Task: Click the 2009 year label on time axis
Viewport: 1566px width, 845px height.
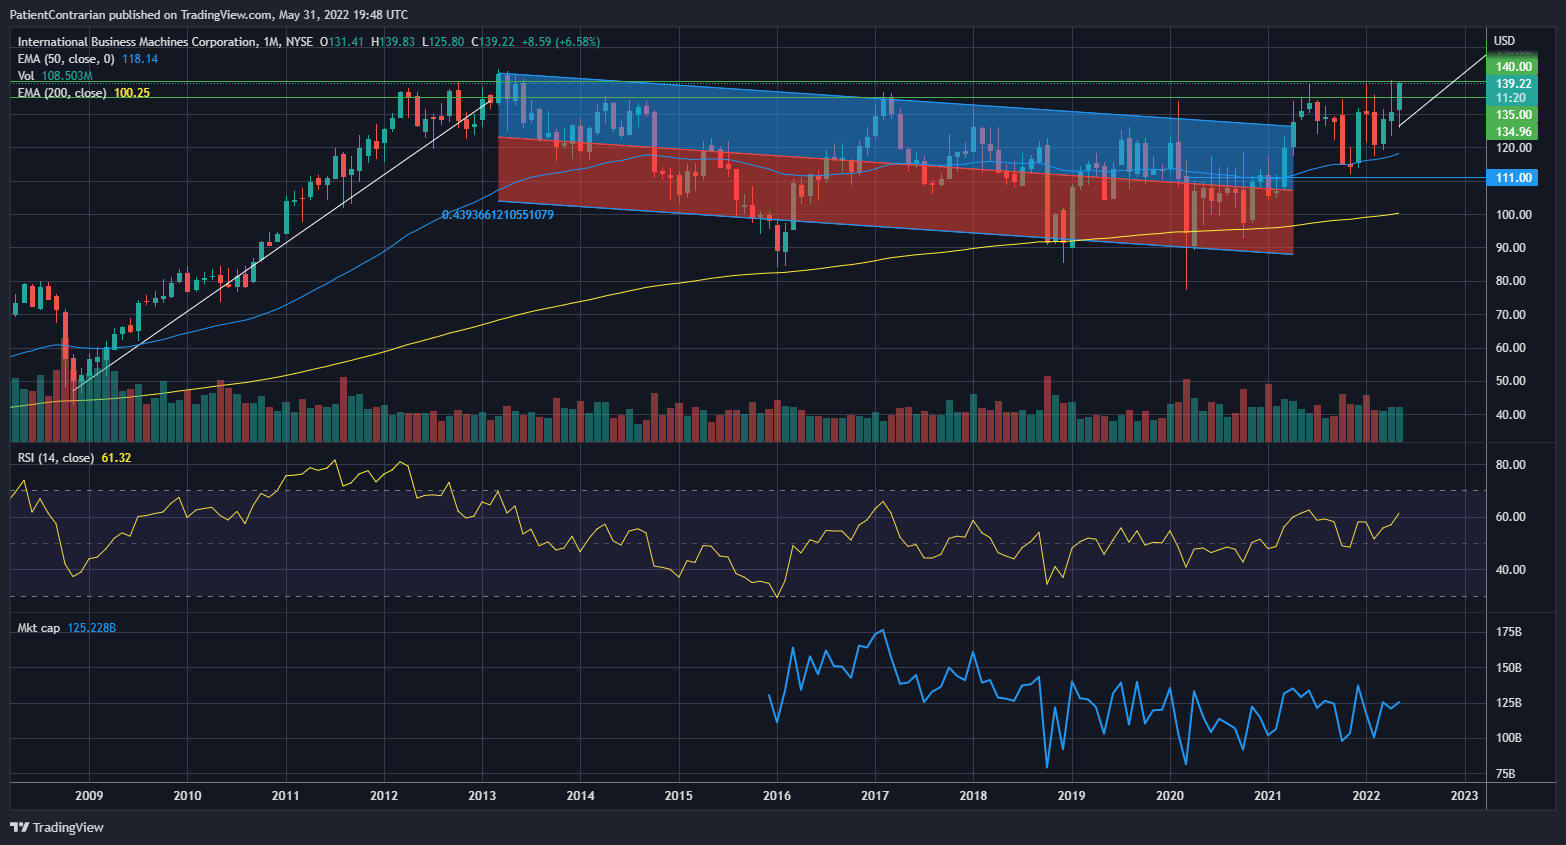Action: click(89, 796)
